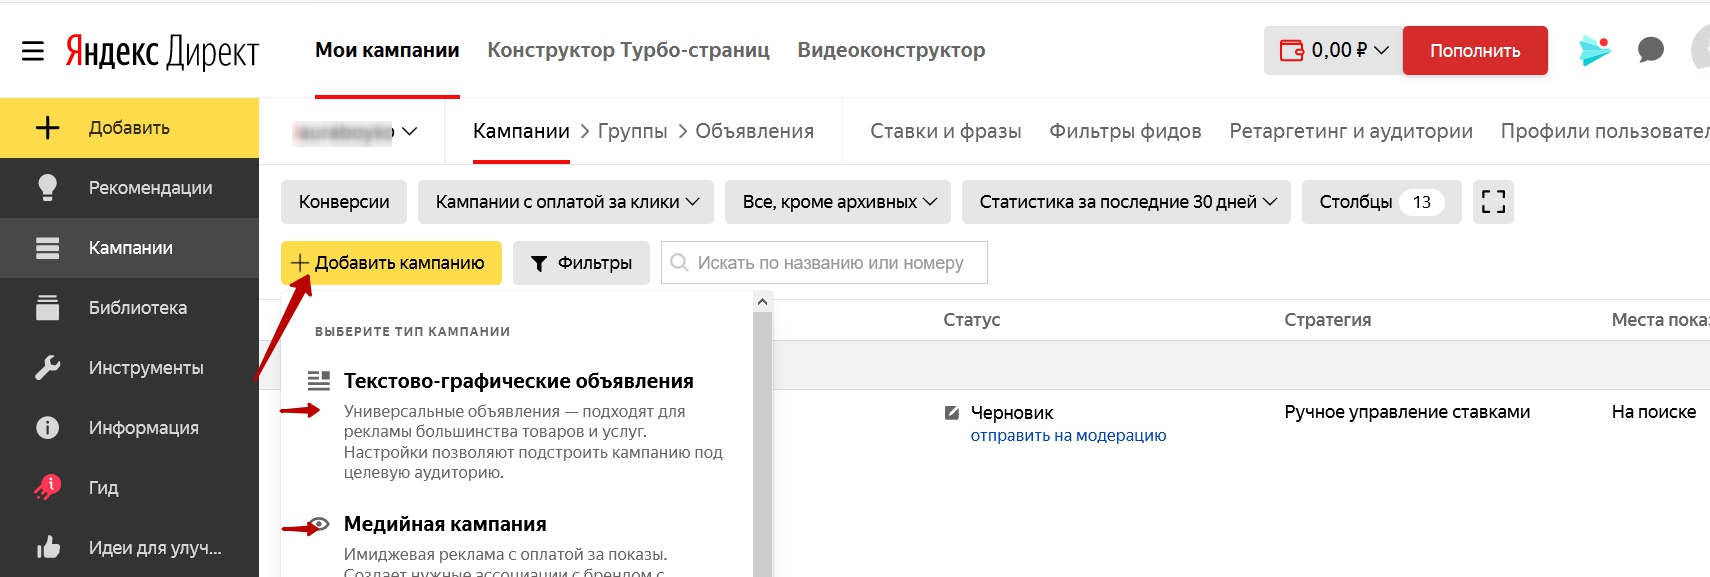The width and height of the screenshot is (1710, 577).
Task: Click the wallet balance icon
Action: click(x=1292, y=50)
